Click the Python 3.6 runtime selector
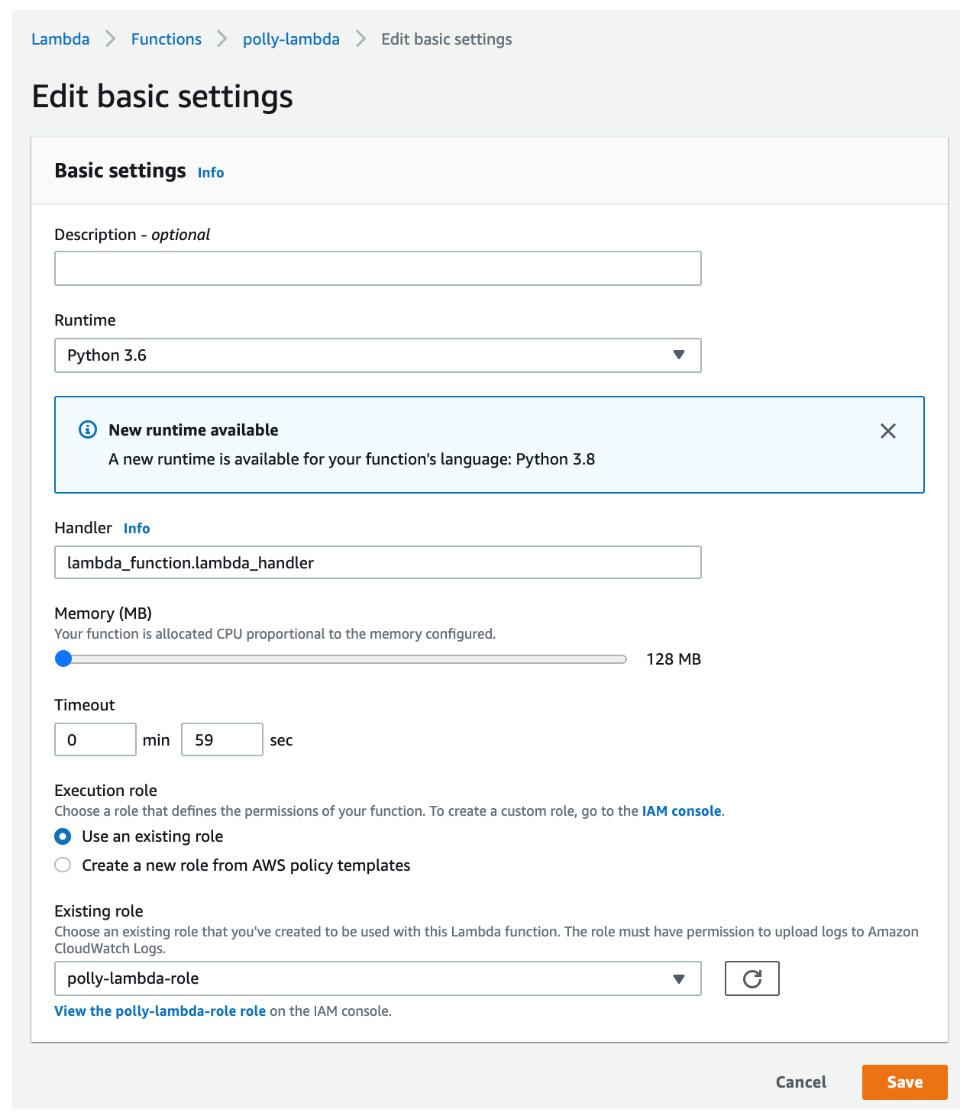Image resolution: width=975 pixels, height=1115 pixels. (378, 355)
